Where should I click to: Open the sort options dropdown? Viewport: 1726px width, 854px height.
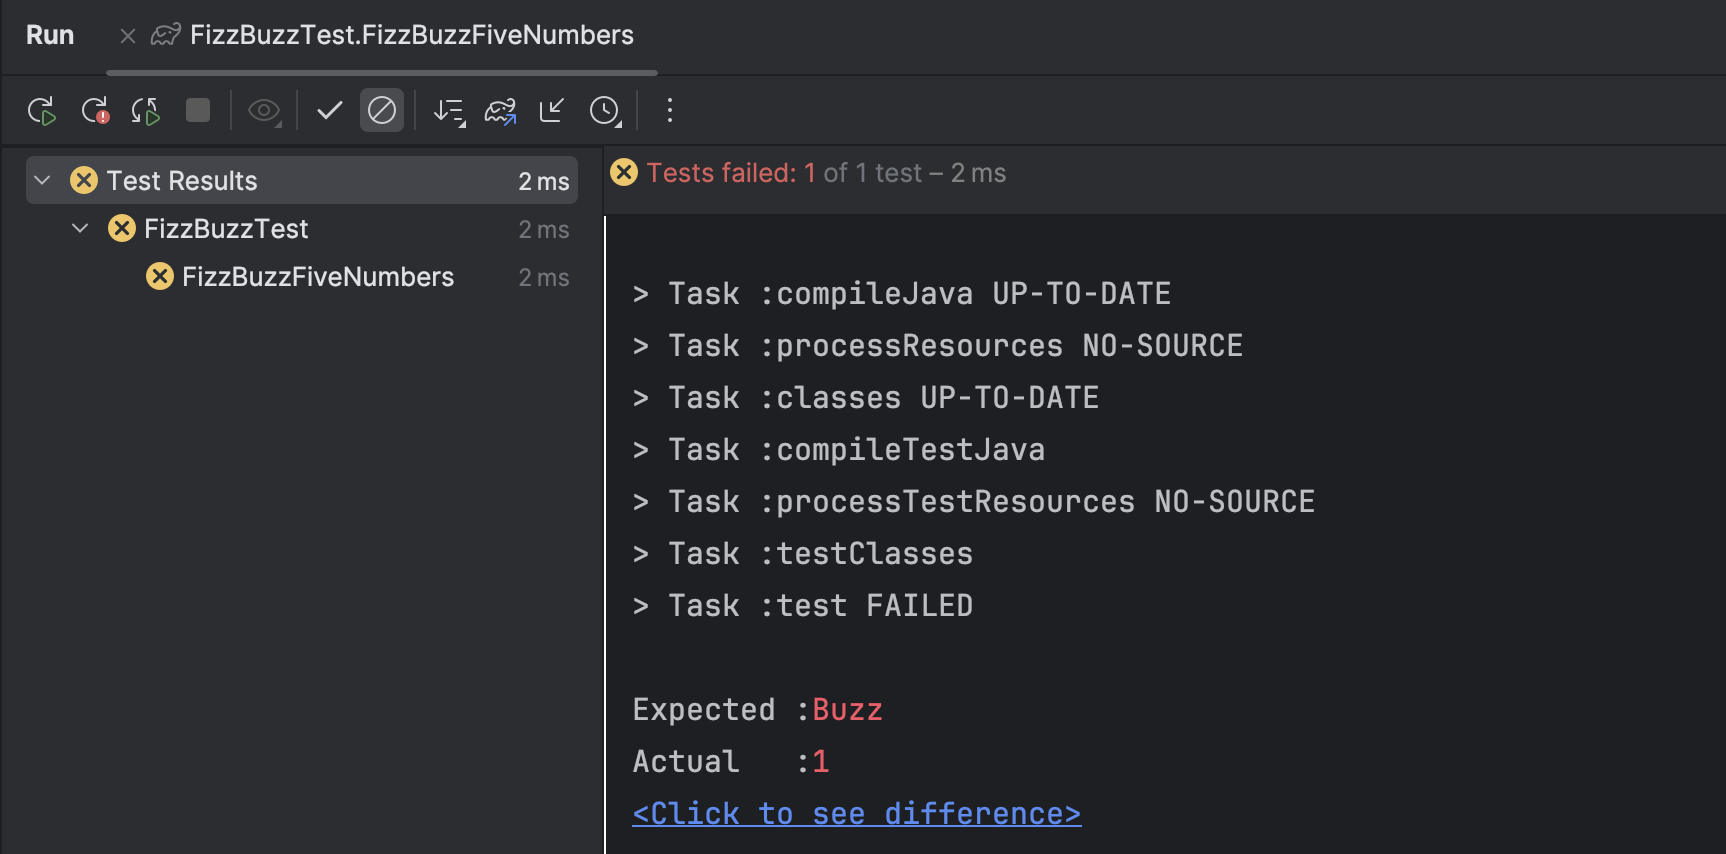tap(449, 110)
